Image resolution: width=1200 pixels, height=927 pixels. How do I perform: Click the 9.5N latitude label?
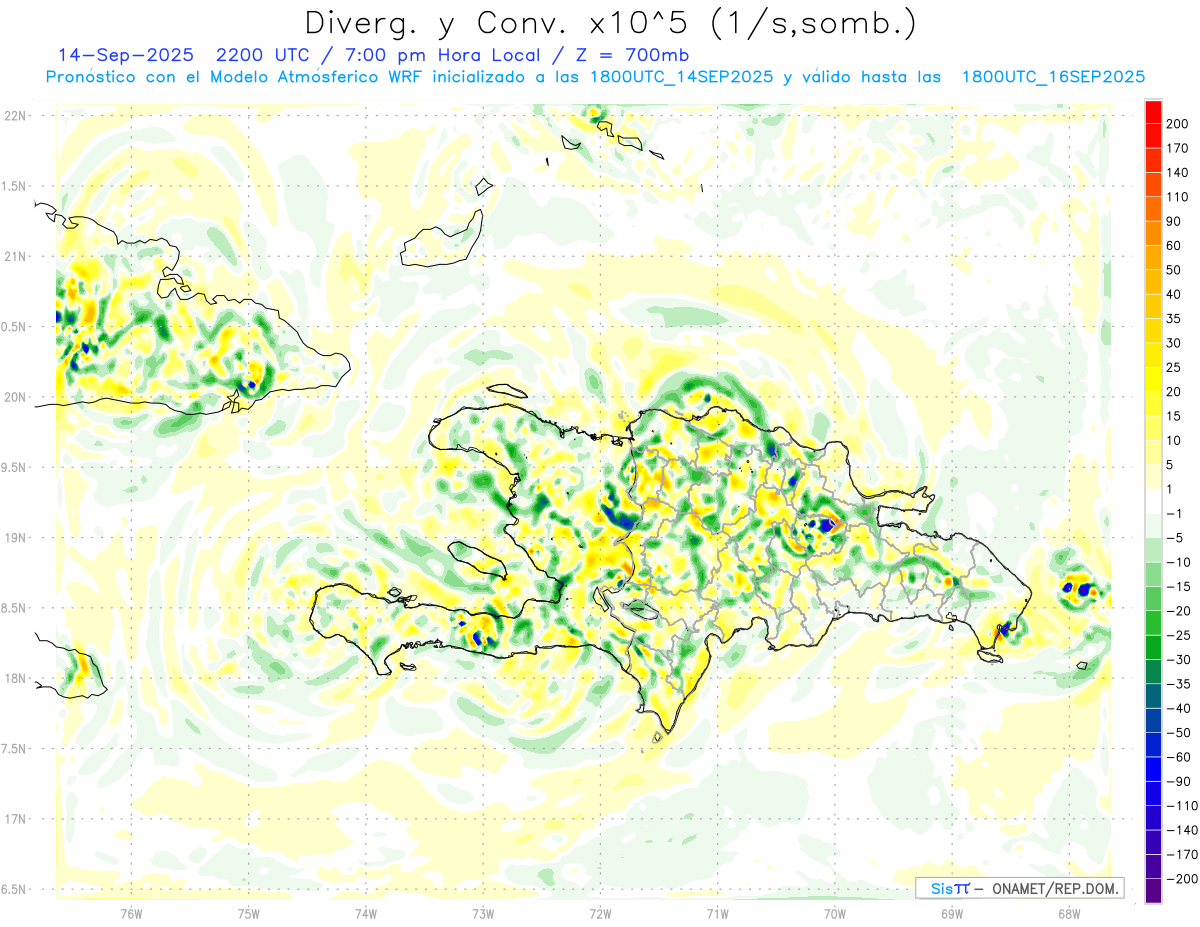(x=15, y=467)
